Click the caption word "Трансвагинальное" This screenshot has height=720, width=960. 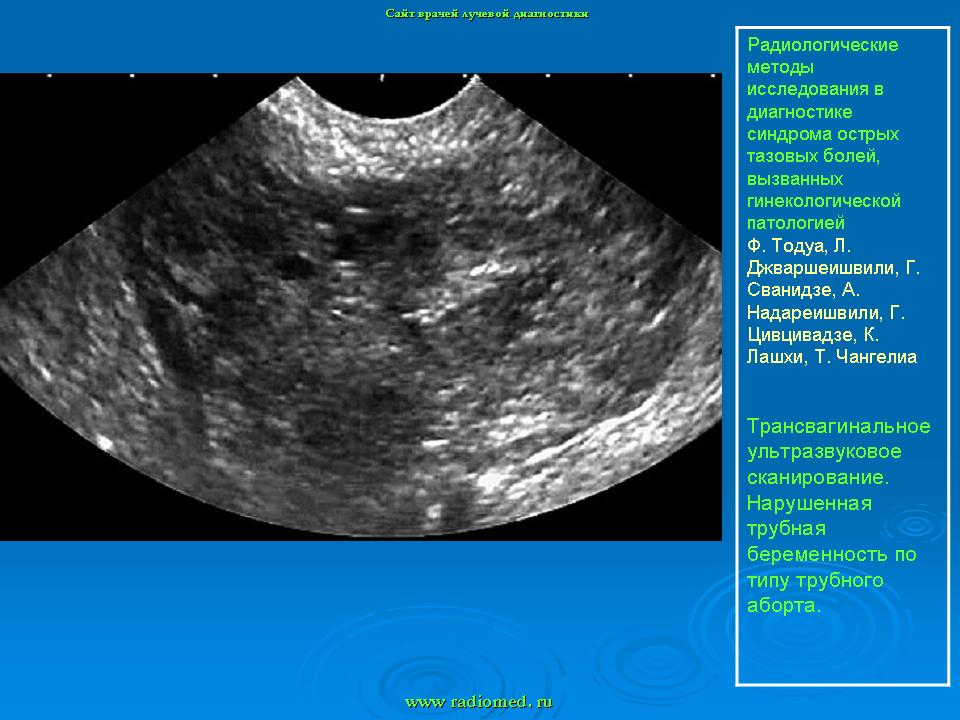[x=838, y=427]
